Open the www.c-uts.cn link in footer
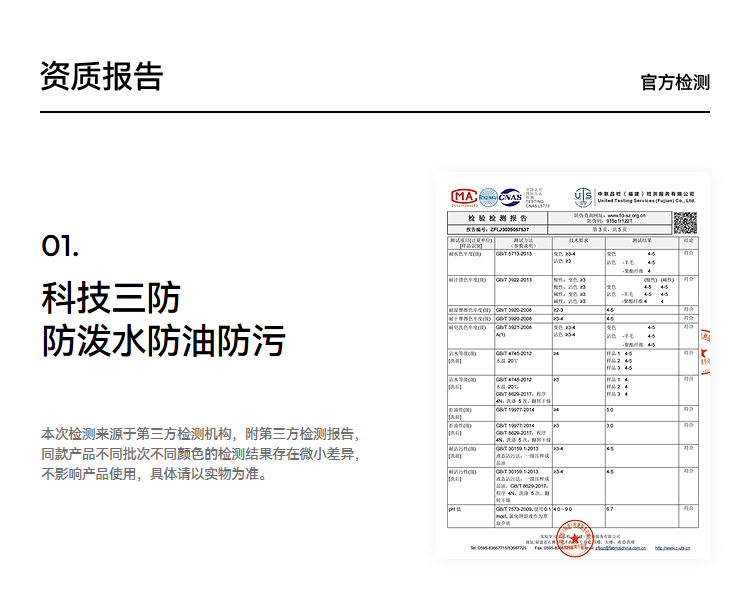The height and width of the screenshot is (594, 750). [x=674, y=548]
